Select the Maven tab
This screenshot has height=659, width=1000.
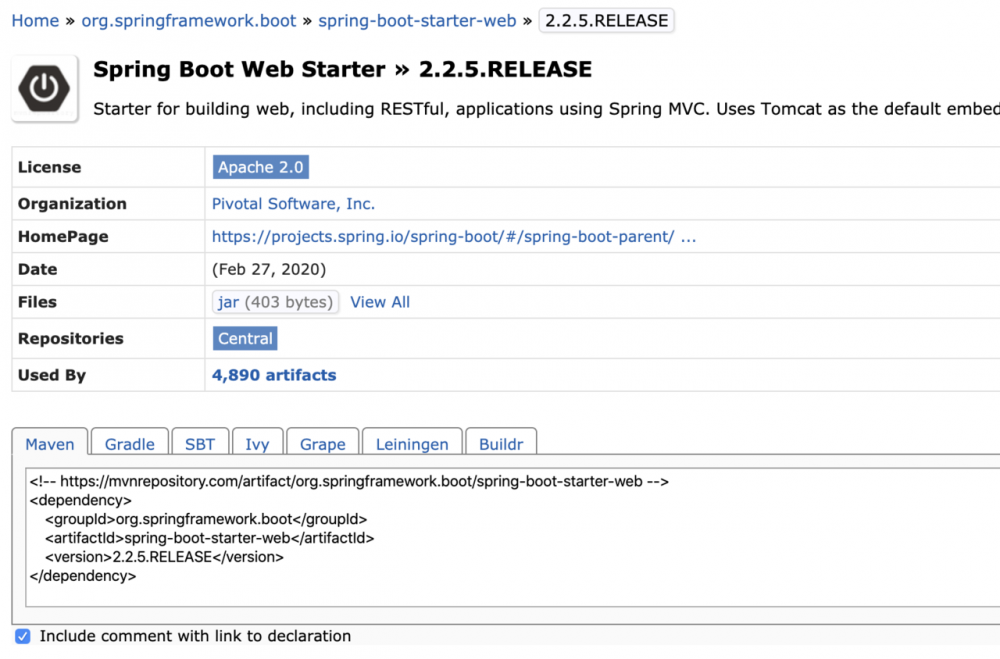click(49, 443)
